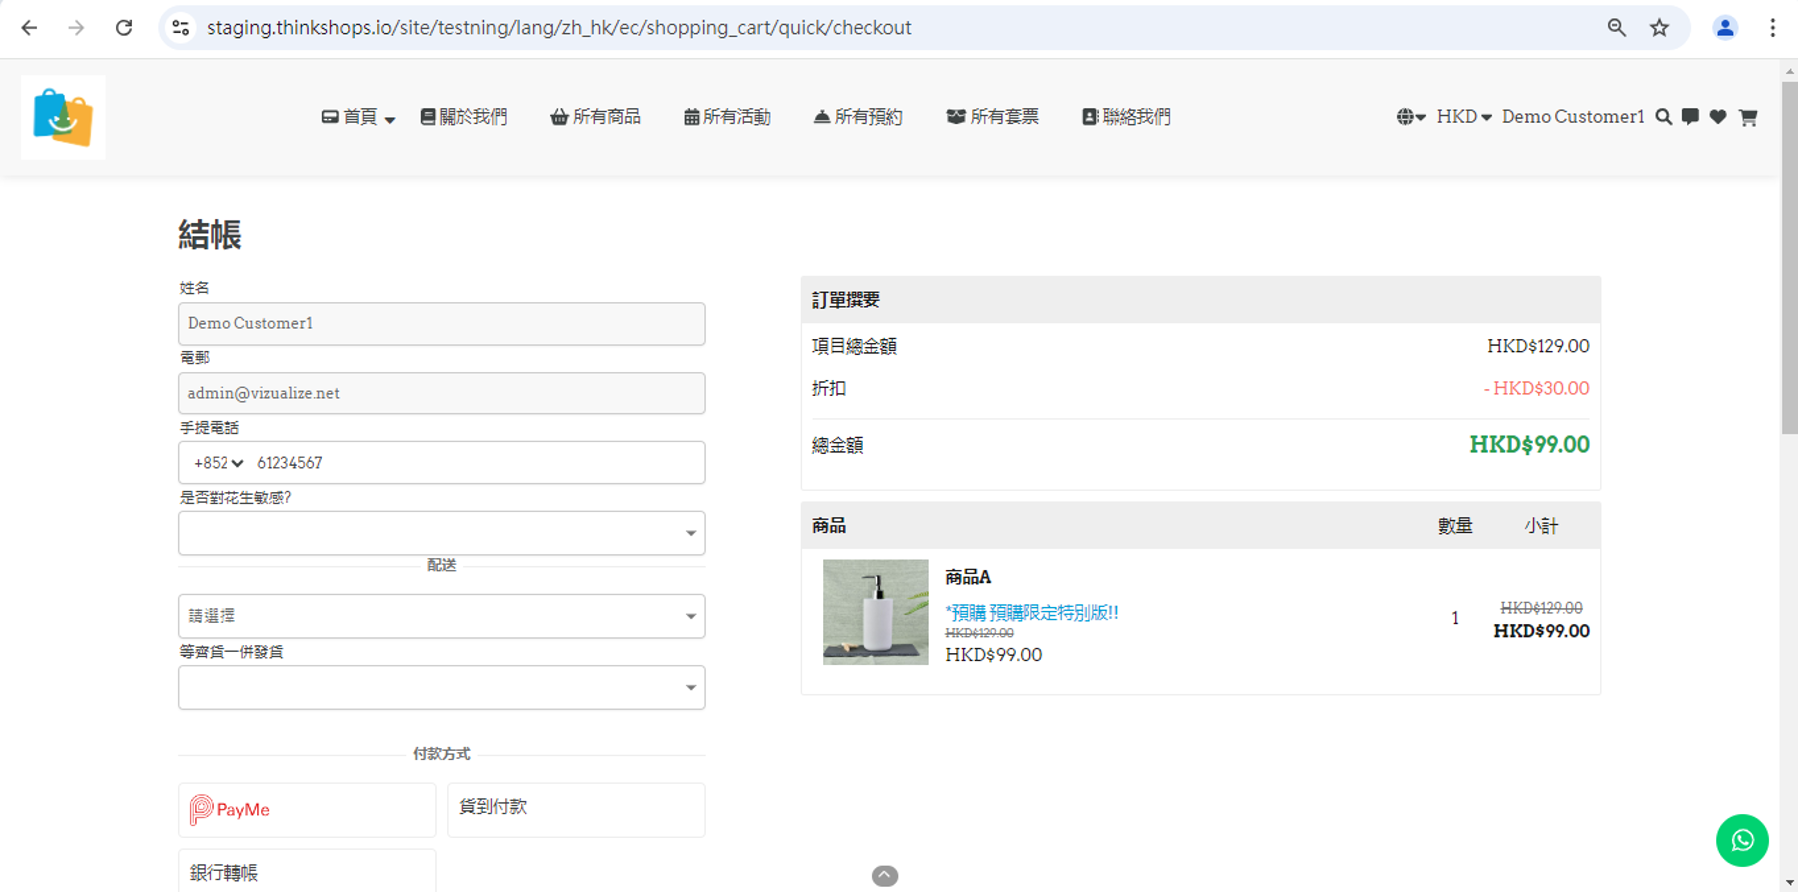1798x892 pixels.
Task: Open 所有商品 menu item
Action: coord(596,117)
